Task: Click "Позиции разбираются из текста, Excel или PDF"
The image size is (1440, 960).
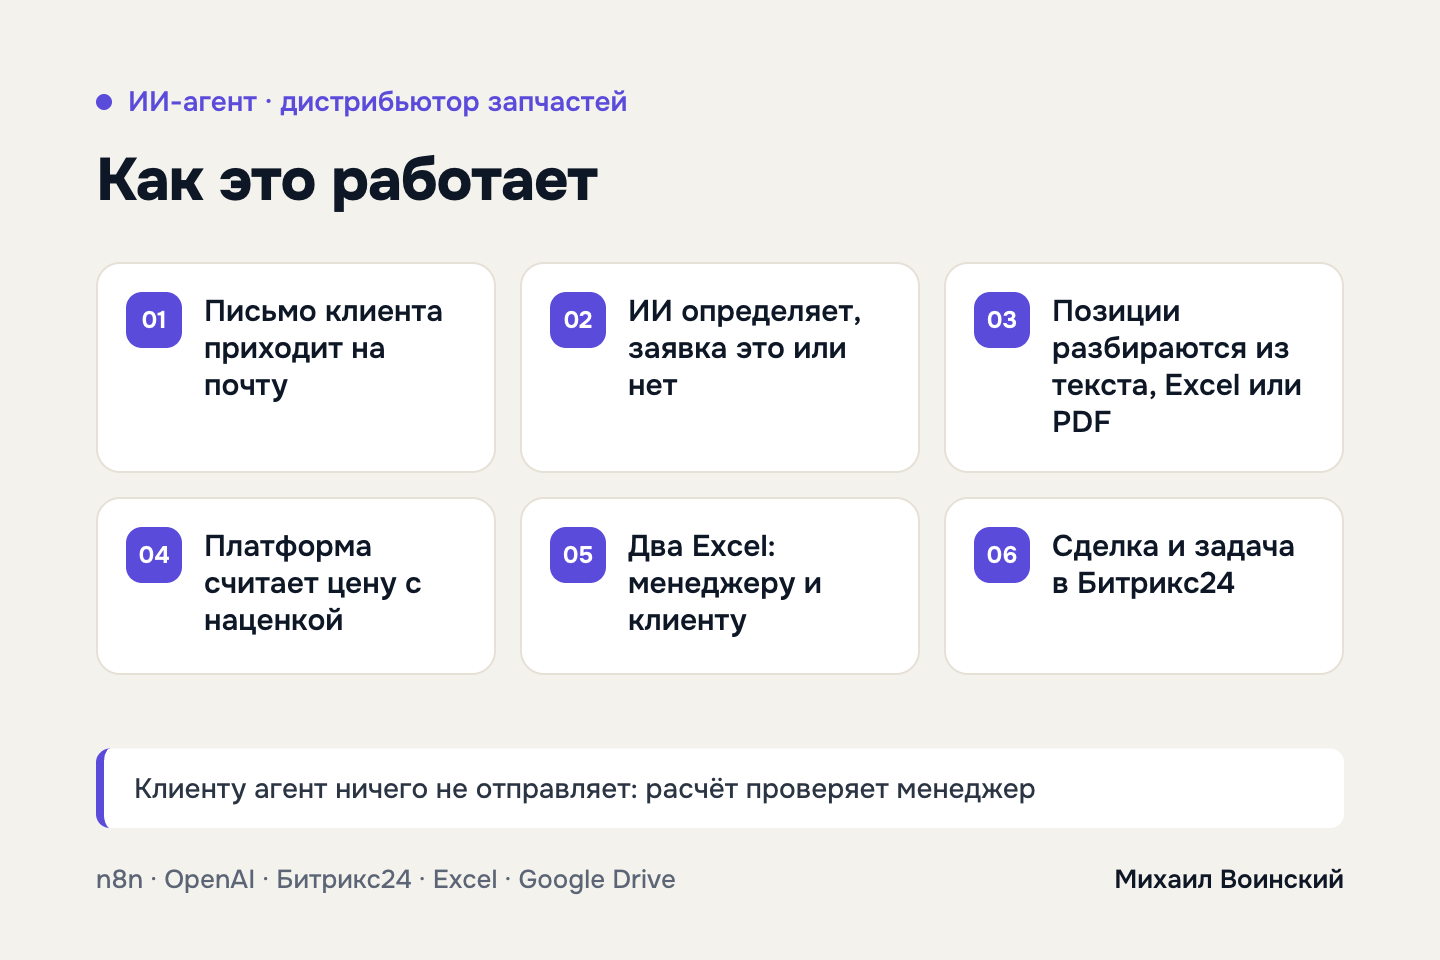Action: tap(1177, 366)
